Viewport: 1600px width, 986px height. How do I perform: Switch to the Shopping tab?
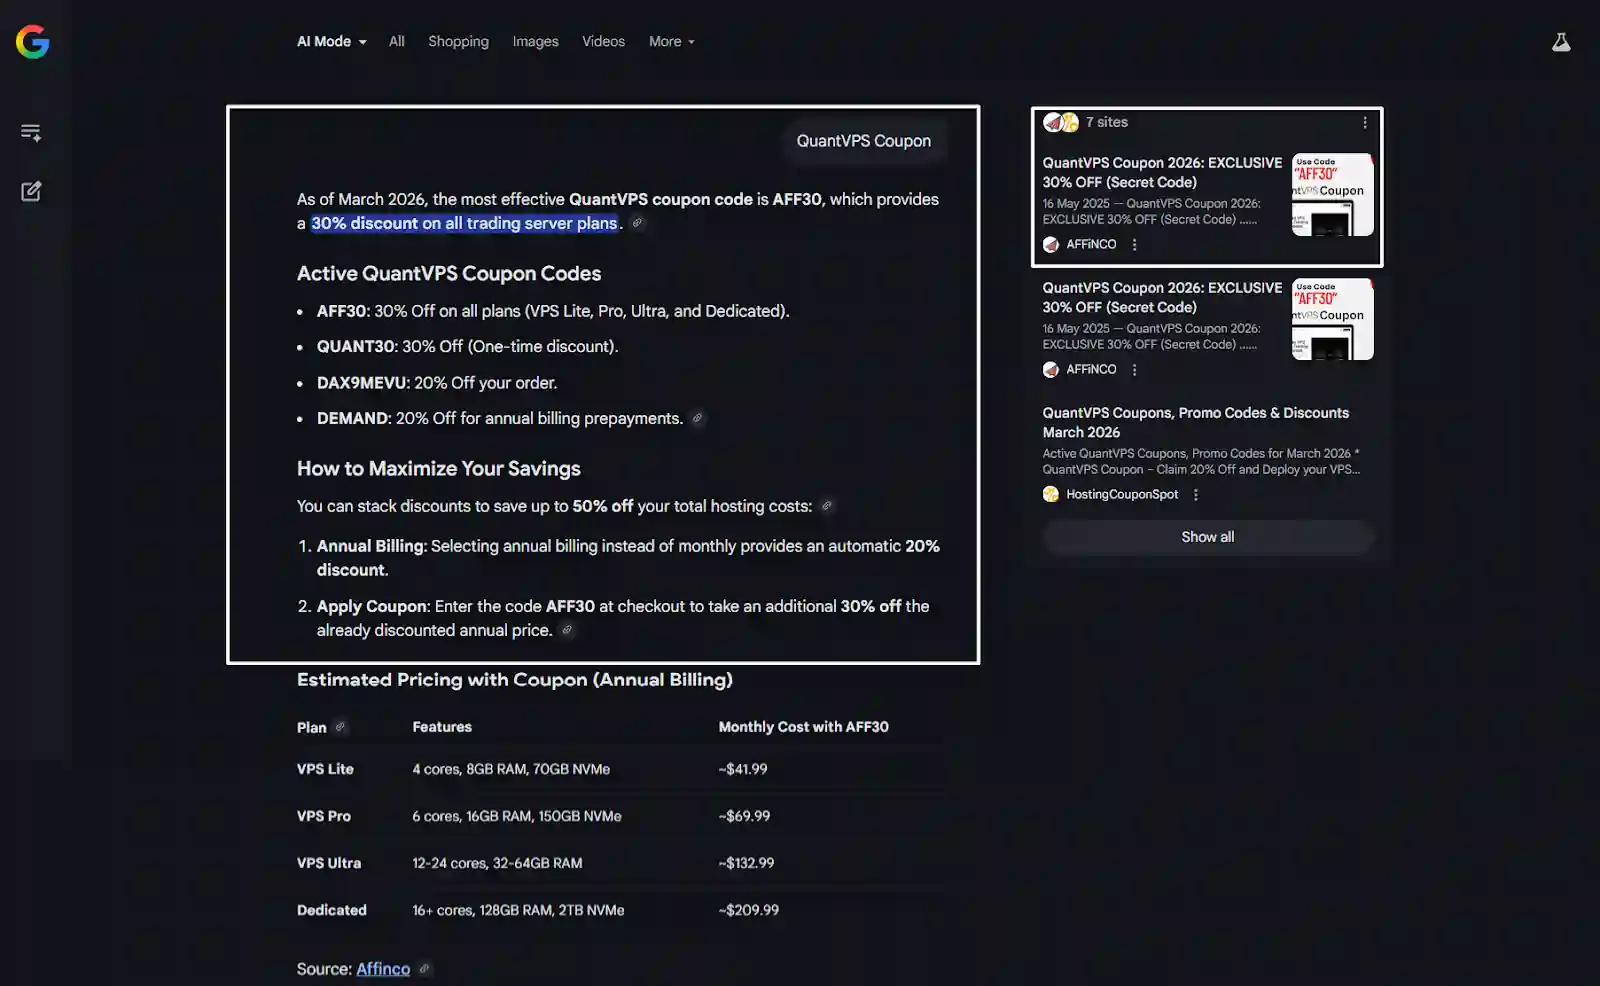pos(458,42)
